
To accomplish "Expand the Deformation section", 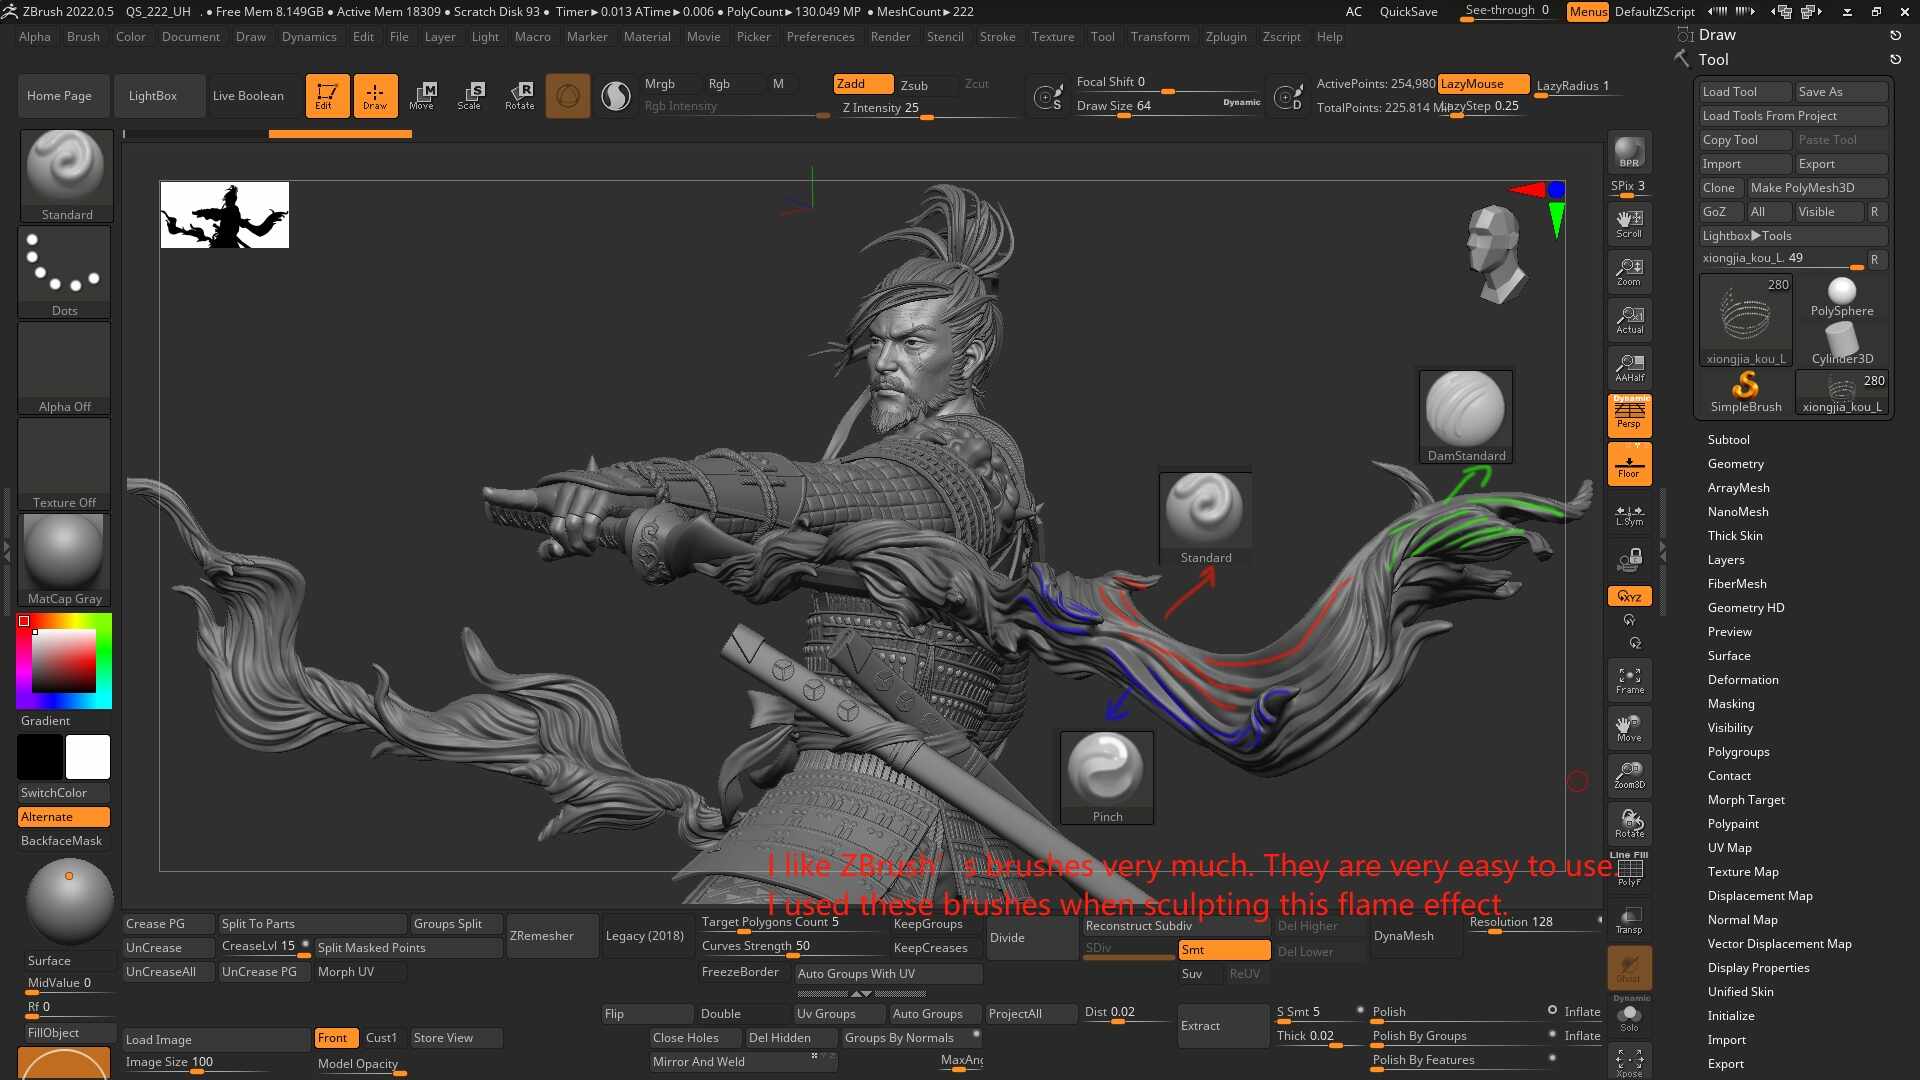I will (1742, 680).
